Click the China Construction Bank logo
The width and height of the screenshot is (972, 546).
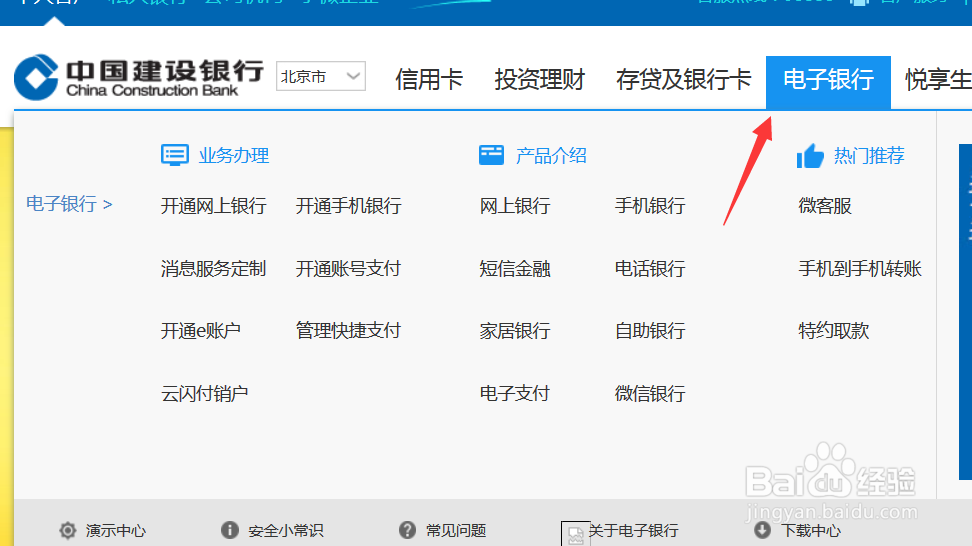139,77
